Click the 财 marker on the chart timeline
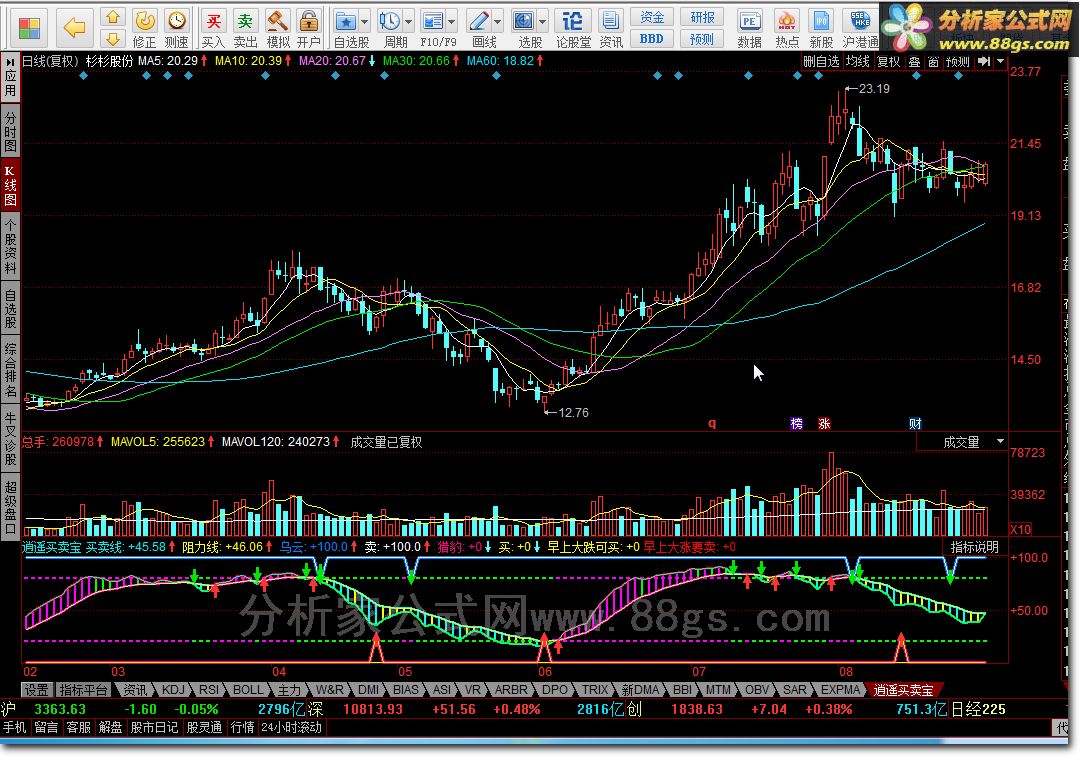The image size is (1081, 757). pyautogui.click(x=915, y=423)
